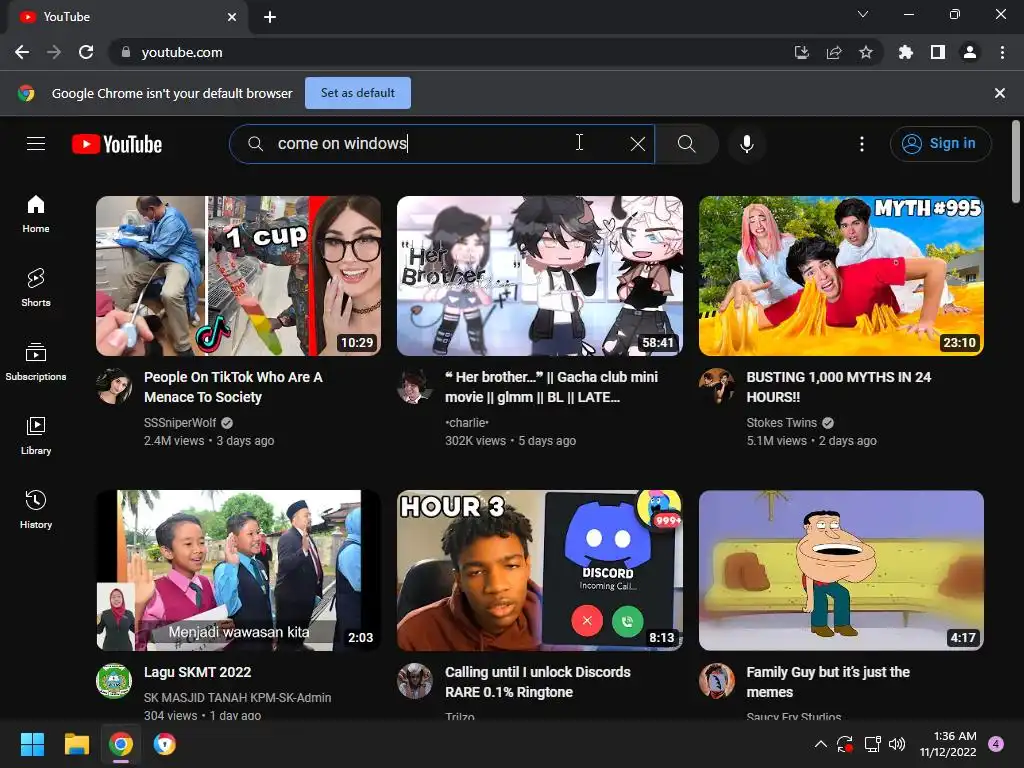Open Discord ringtone video thumbnail
1024x768 pixels.
[540, 570]
